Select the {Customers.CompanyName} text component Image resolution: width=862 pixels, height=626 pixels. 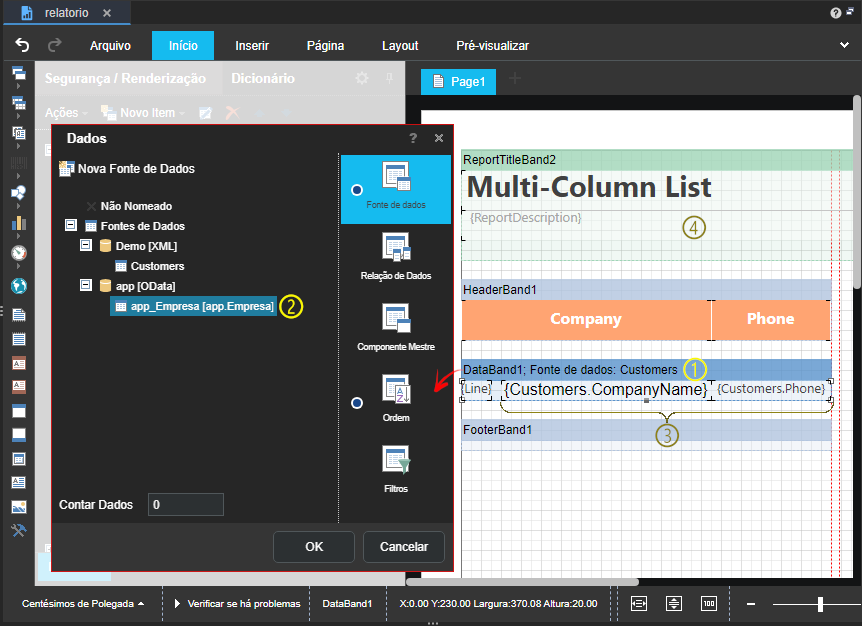point(606,390)
